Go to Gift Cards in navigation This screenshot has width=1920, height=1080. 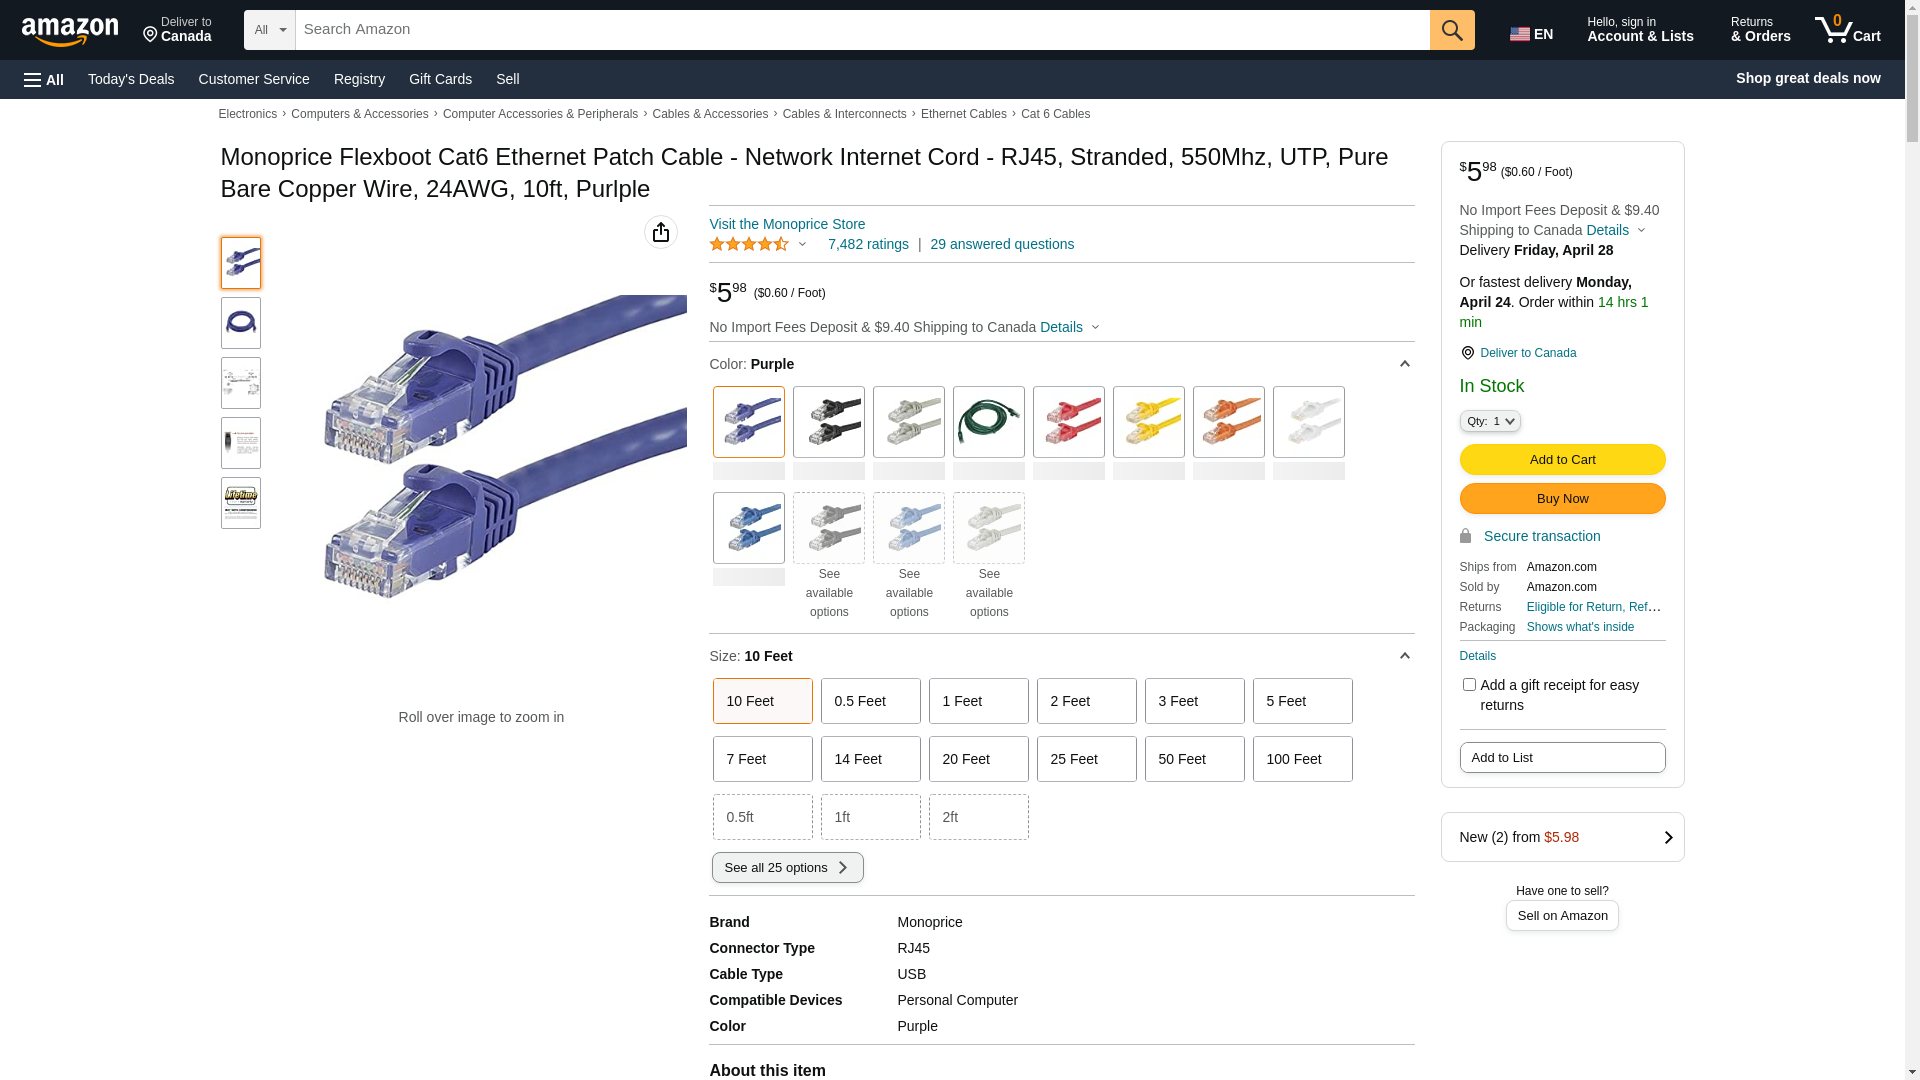click(440, 79)
